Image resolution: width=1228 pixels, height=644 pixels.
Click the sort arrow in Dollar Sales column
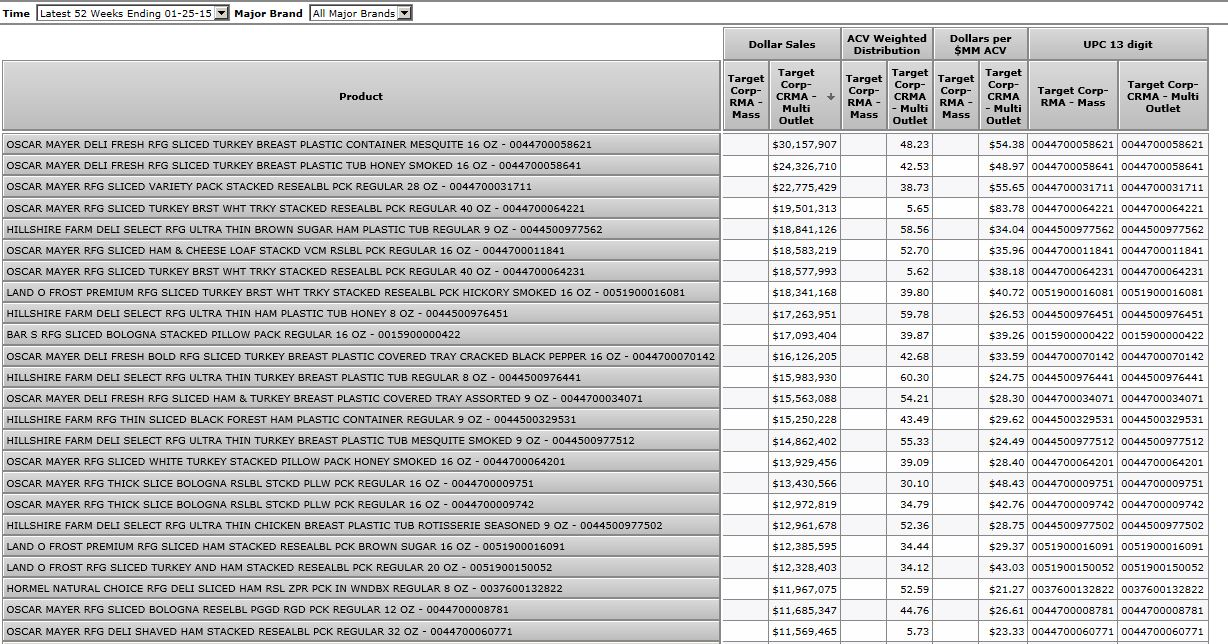830,97
